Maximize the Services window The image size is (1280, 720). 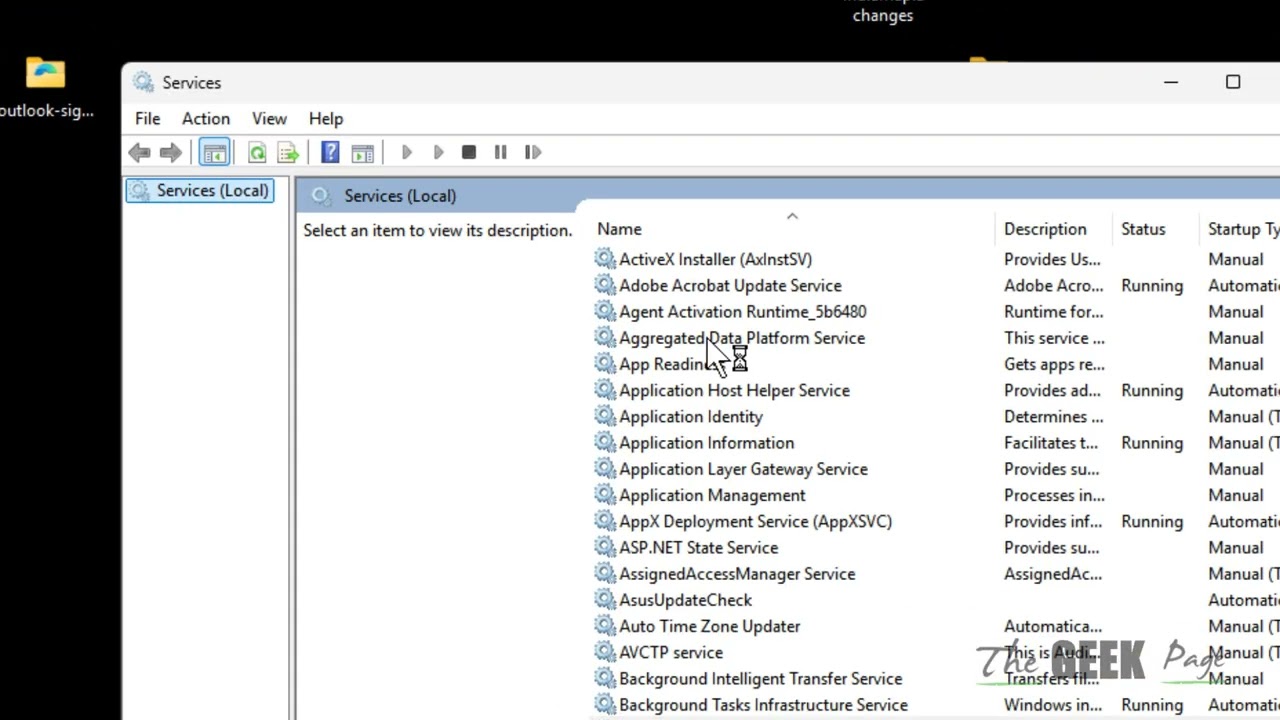click(x=1233, y=82)
